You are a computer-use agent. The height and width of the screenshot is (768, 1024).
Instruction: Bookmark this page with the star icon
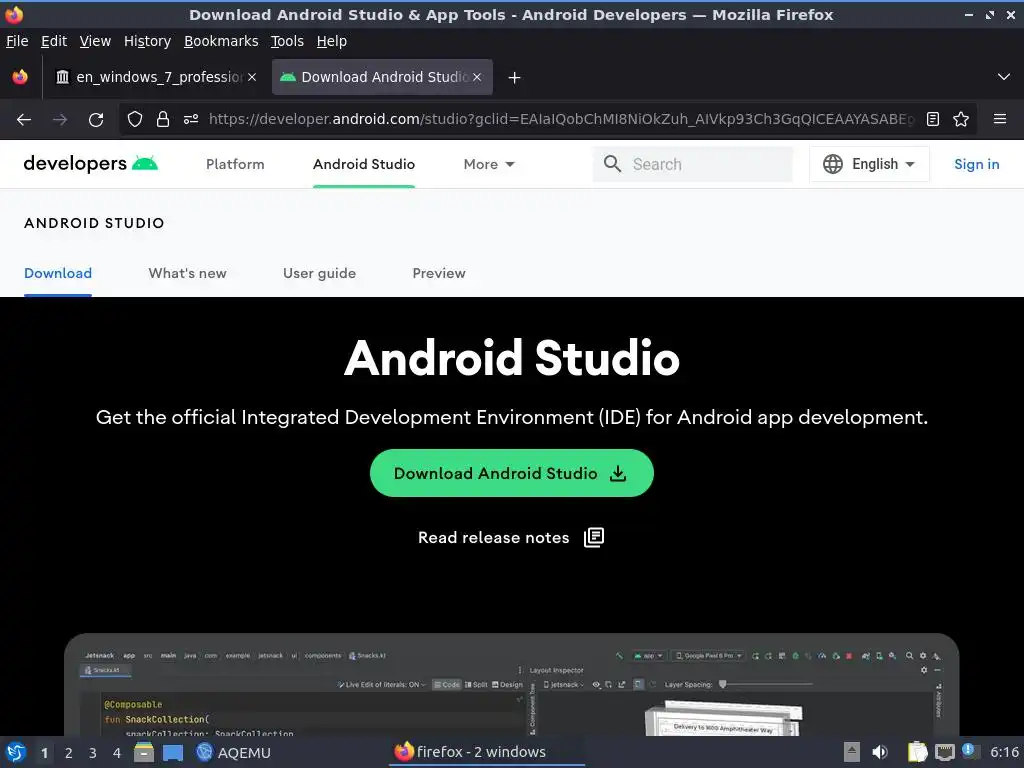pyautogui.click(x=961, y=120)
